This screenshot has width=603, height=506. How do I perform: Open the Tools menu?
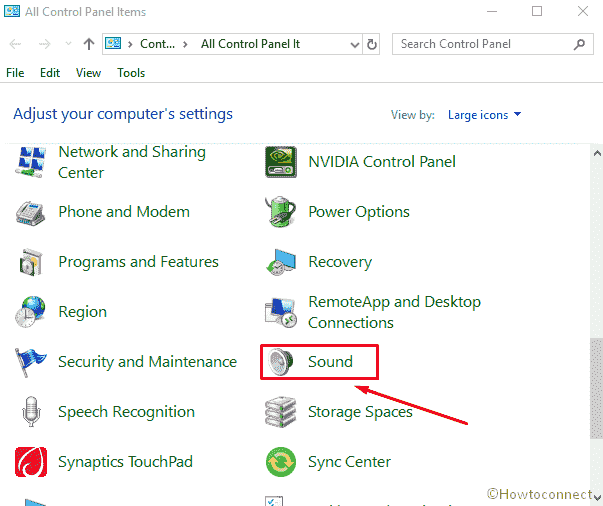(131, 73)
